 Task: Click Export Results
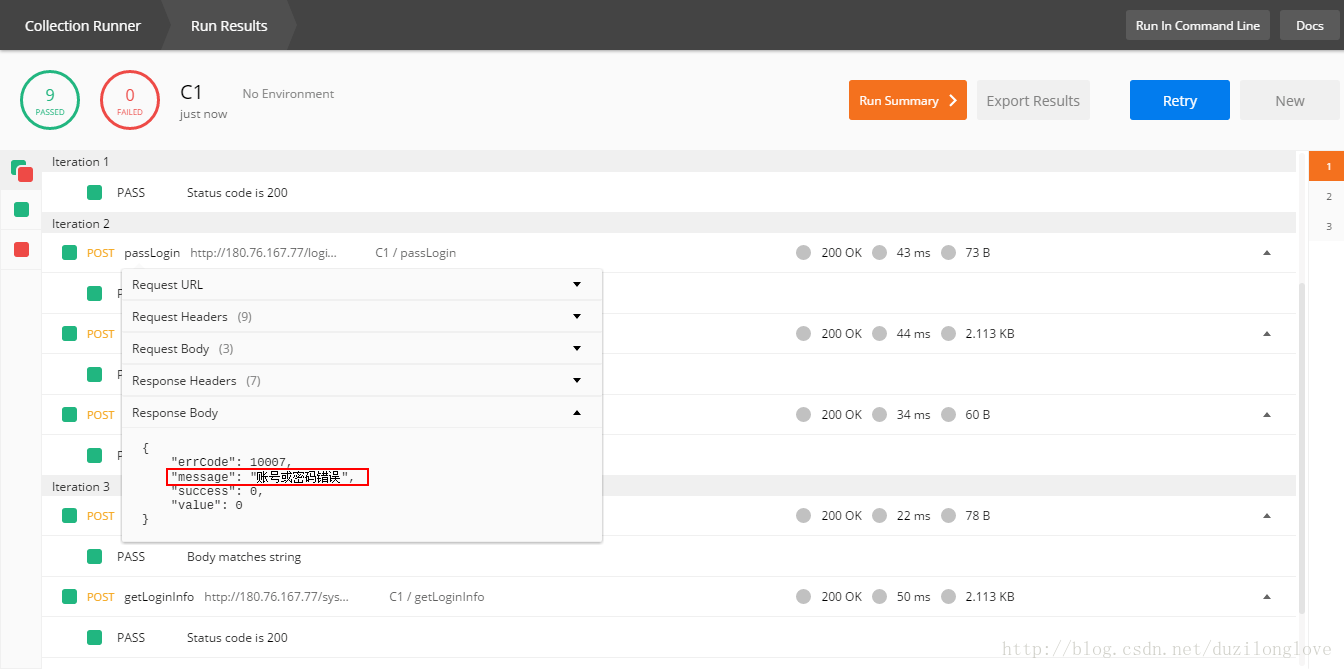pyautogui.click(x=1033, y=100)
